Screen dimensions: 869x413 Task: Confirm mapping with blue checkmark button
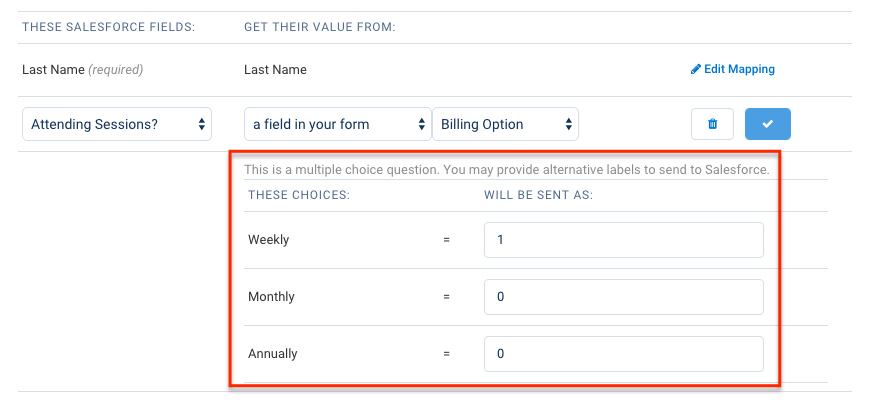[767, 124]
